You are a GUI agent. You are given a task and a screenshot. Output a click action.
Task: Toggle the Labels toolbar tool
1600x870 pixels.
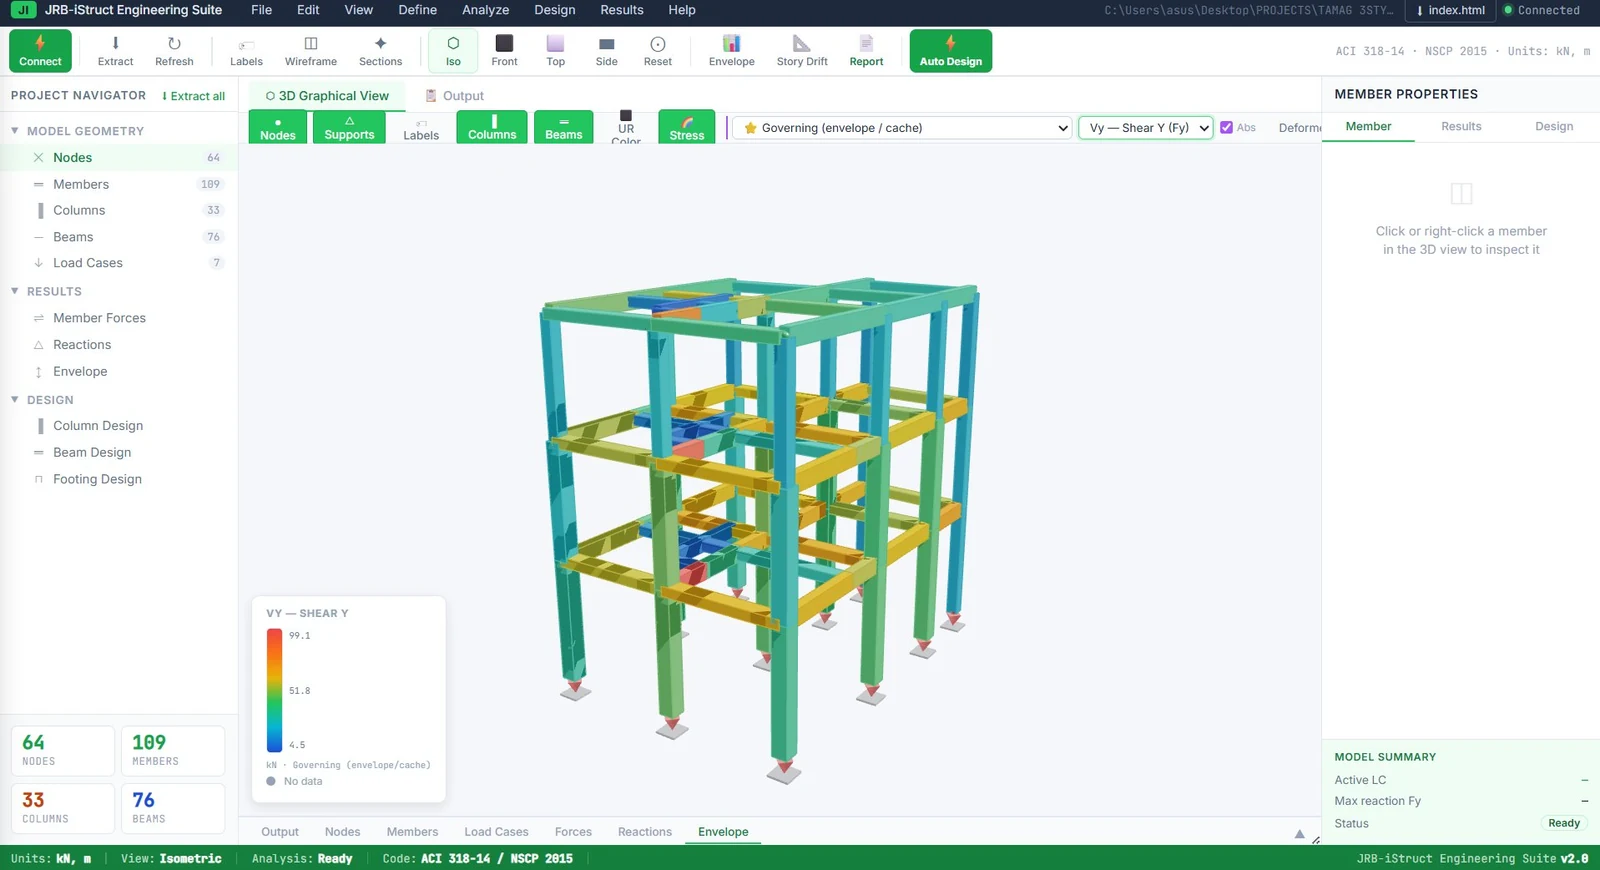(246, 51)
